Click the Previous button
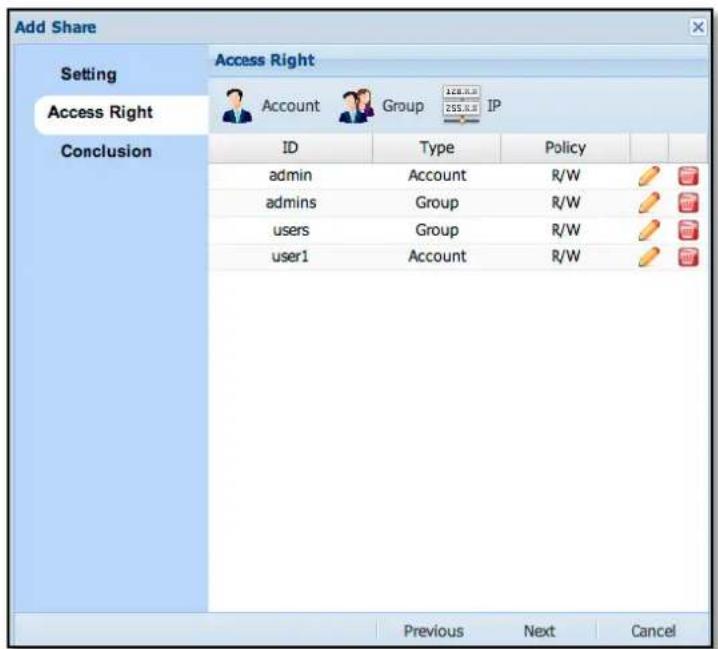Image resolution: width=718 pixels, height=649 pixels. [434, 631]
